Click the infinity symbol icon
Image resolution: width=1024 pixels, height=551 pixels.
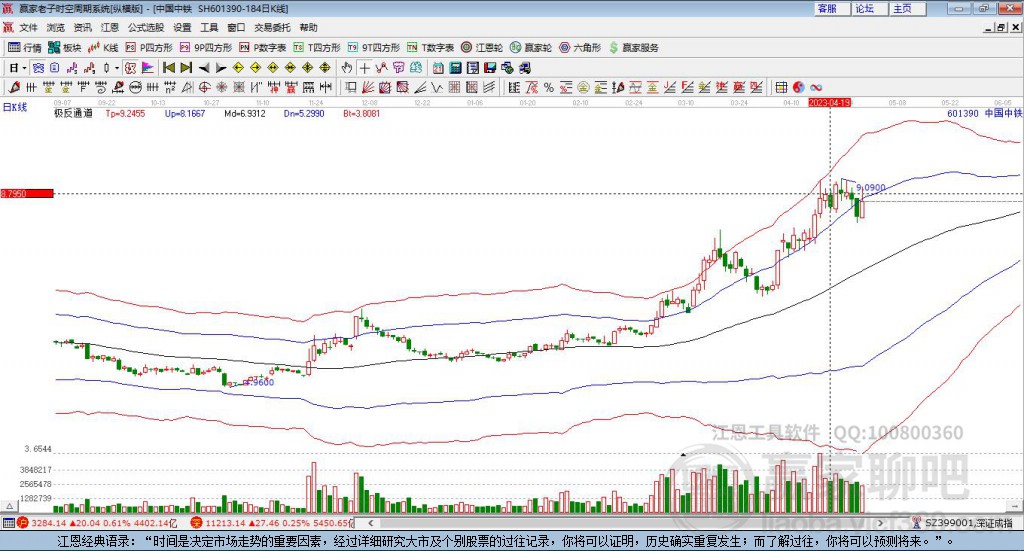816,87
